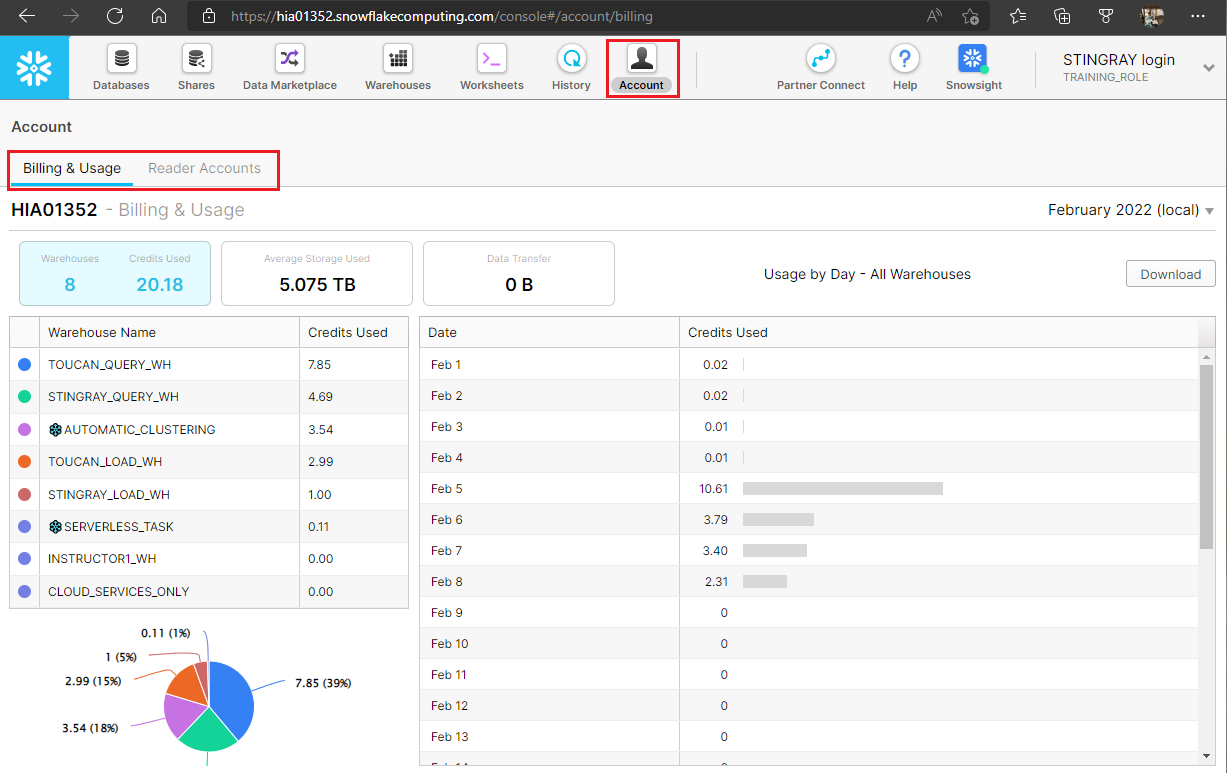Click the Snowflake logo icon
The width and height of the screenshot is (1227, 773).
[x=34, y=68]
